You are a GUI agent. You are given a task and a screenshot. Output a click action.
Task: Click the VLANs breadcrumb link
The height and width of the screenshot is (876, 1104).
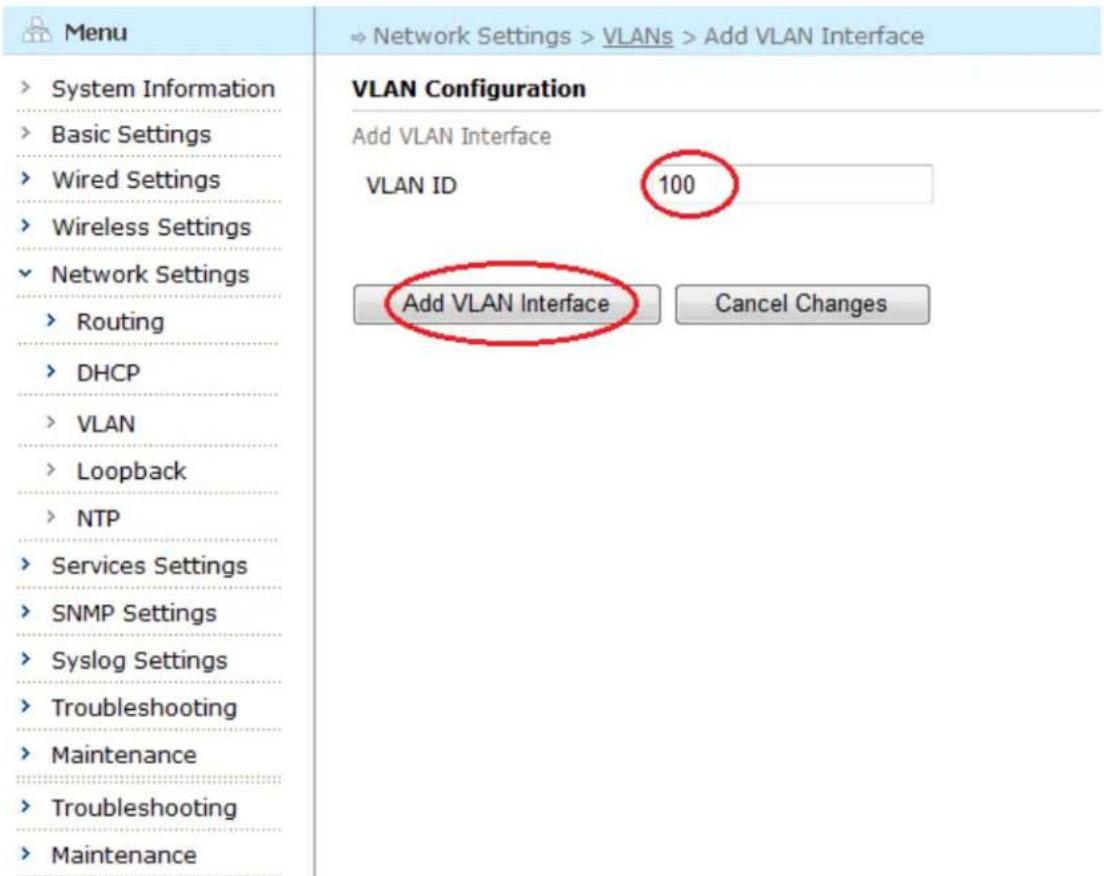(x=638, y=36)
